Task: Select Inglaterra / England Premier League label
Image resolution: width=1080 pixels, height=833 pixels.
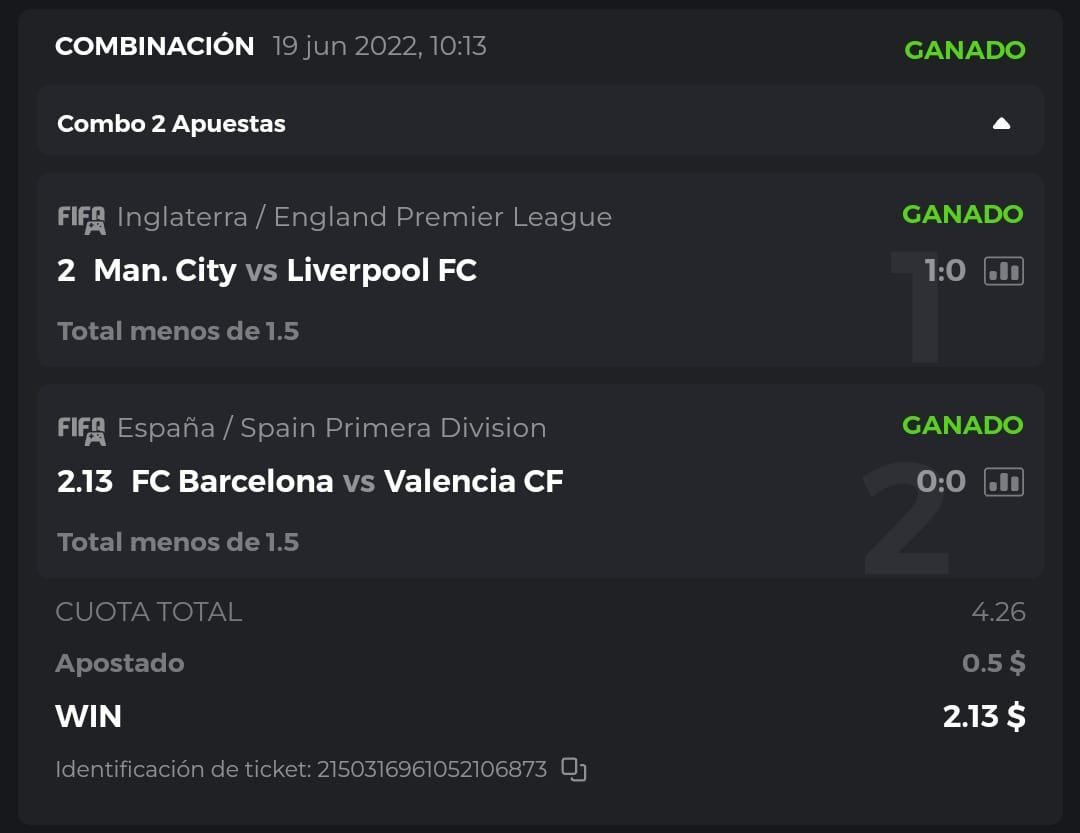Action: click(364, 217)
